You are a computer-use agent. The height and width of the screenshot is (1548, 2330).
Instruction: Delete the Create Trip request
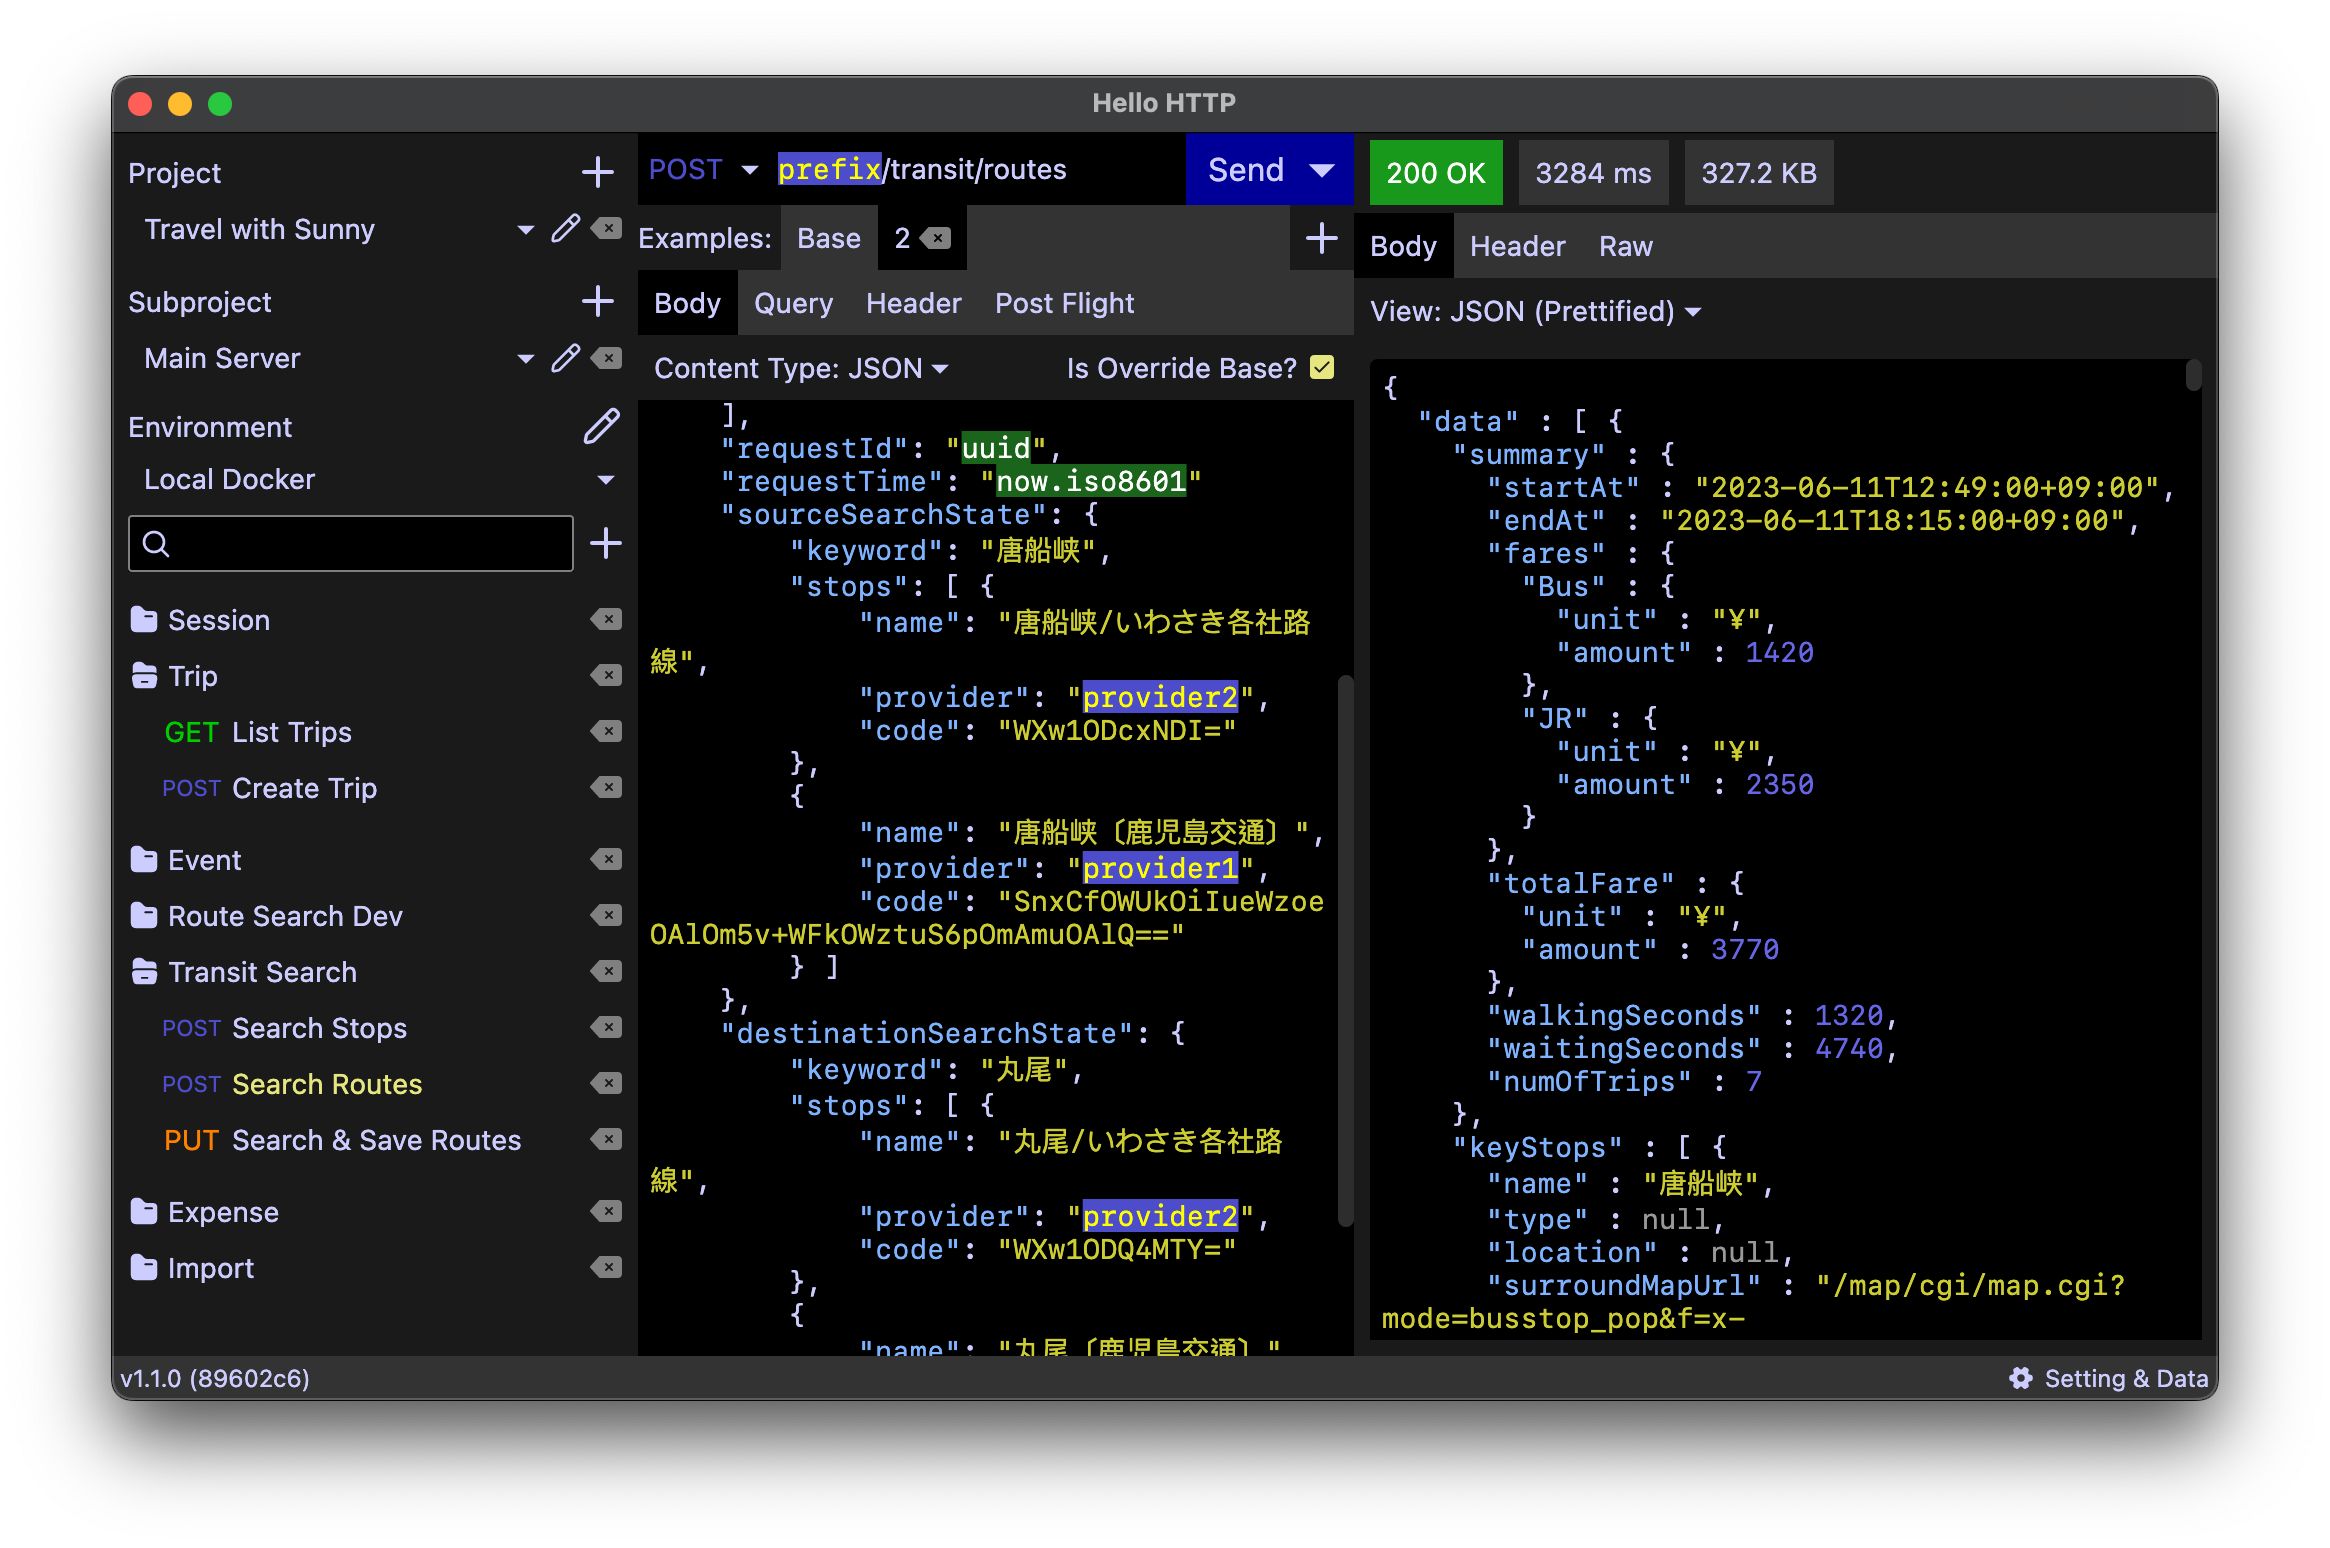point(606,788)
